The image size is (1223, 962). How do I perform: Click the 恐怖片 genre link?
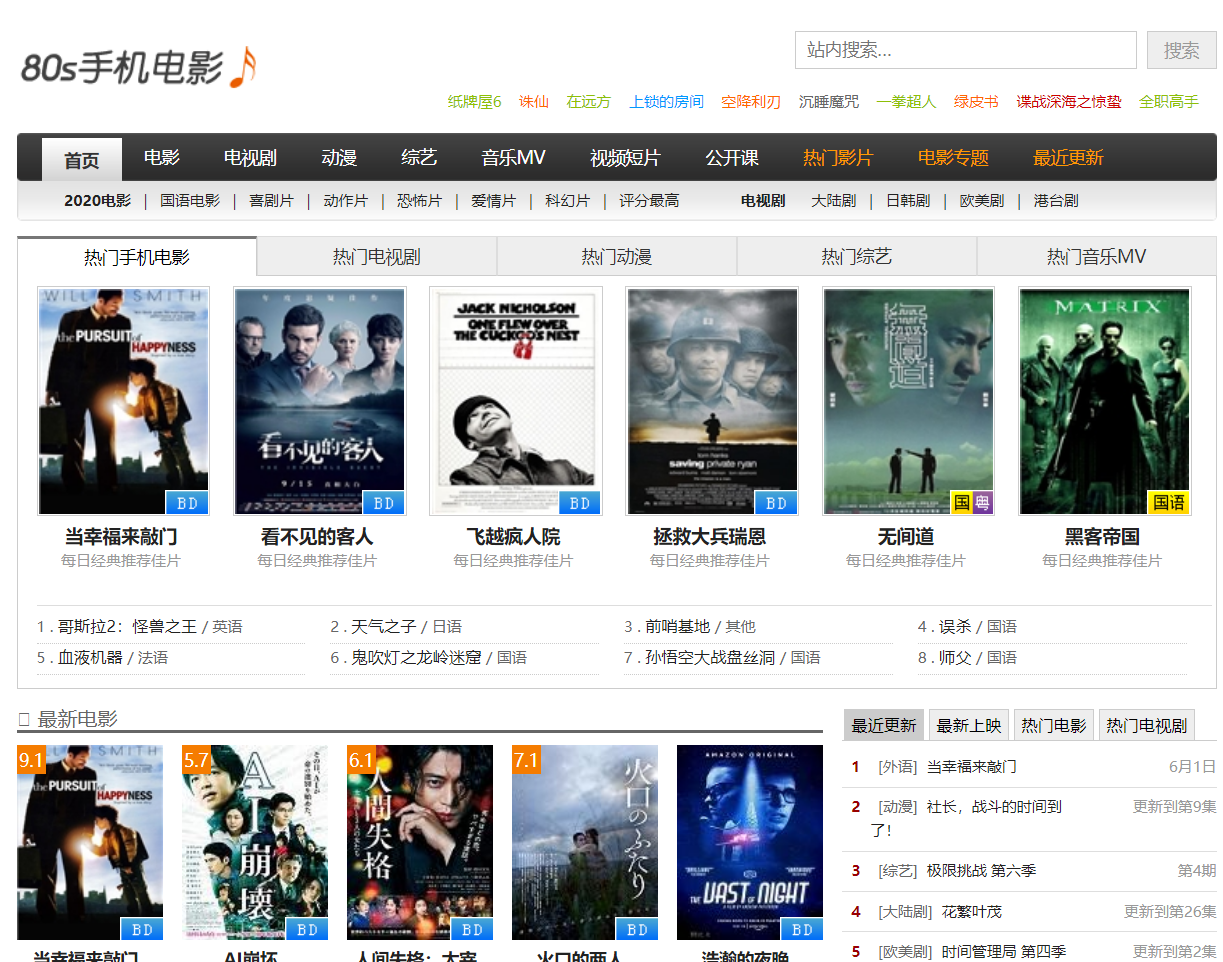[x=419, y=200]
